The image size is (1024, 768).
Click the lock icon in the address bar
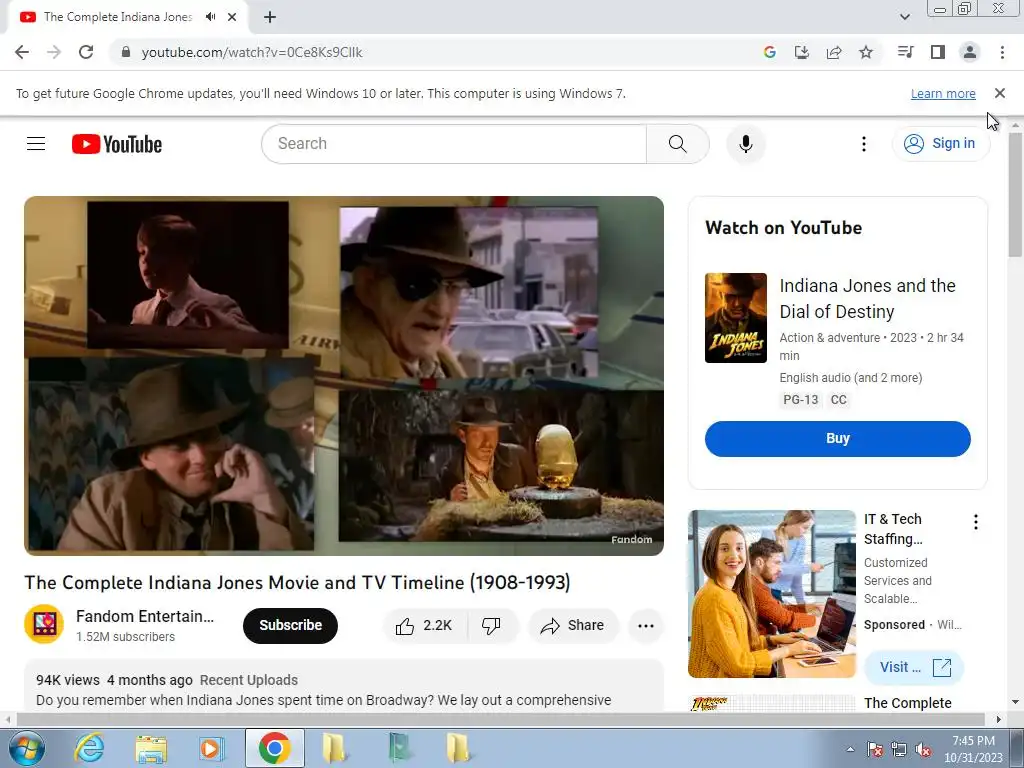click(x=126, y=52)
